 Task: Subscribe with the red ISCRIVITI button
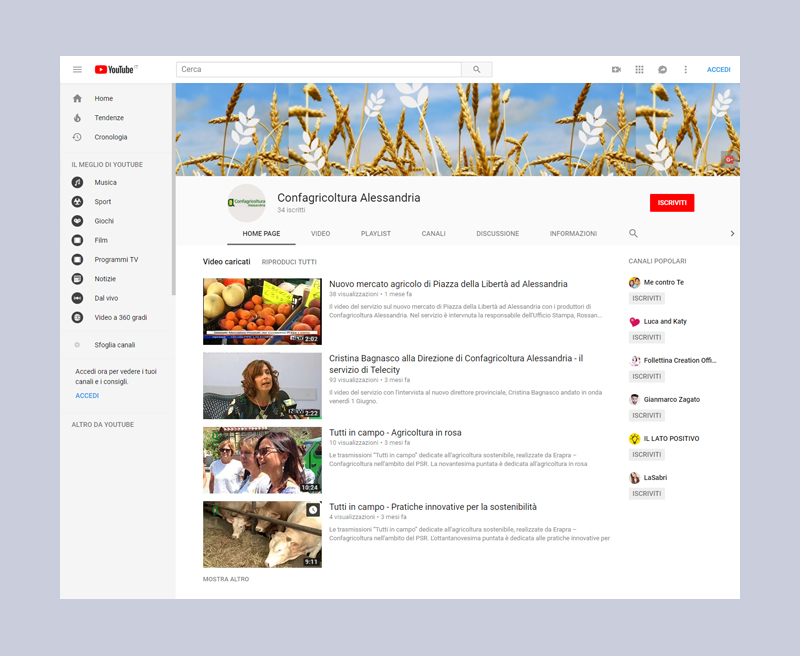[672, 203]
